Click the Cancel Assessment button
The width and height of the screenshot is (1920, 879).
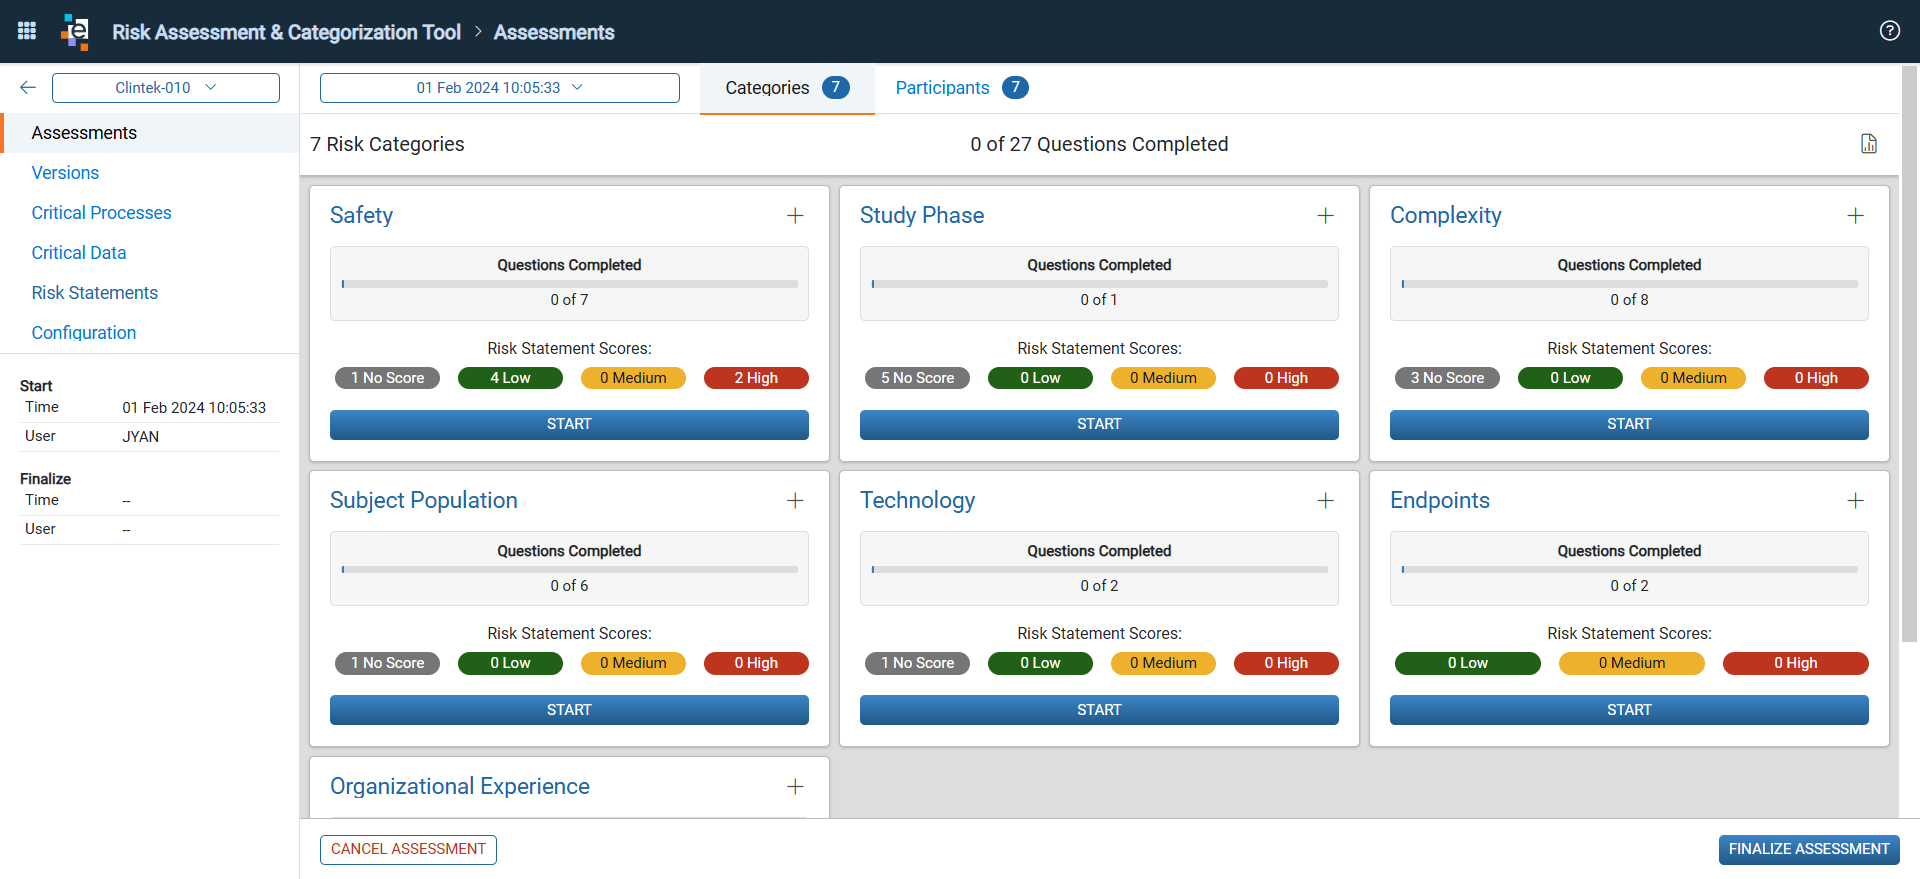point(408,849)
